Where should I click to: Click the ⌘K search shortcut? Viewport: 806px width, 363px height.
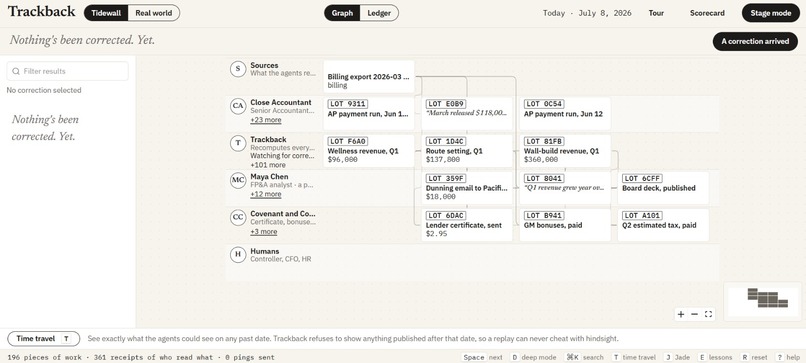point(583,357)
